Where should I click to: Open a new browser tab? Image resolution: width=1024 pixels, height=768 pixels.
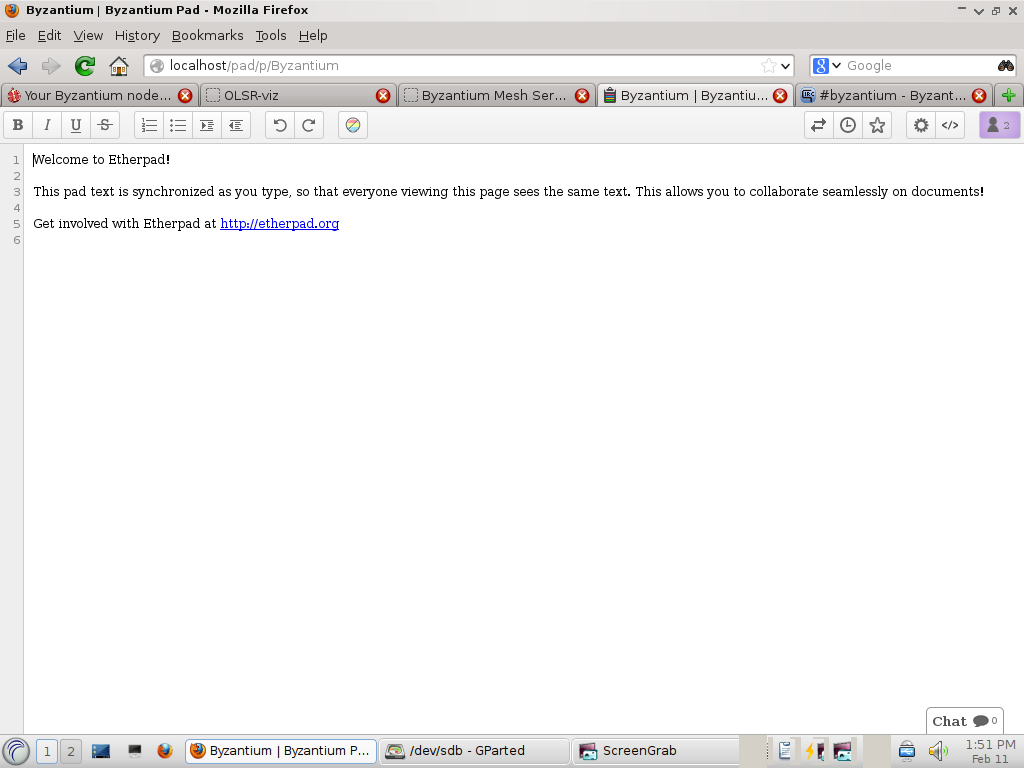pyautogui.click(x=1008, y=95)
